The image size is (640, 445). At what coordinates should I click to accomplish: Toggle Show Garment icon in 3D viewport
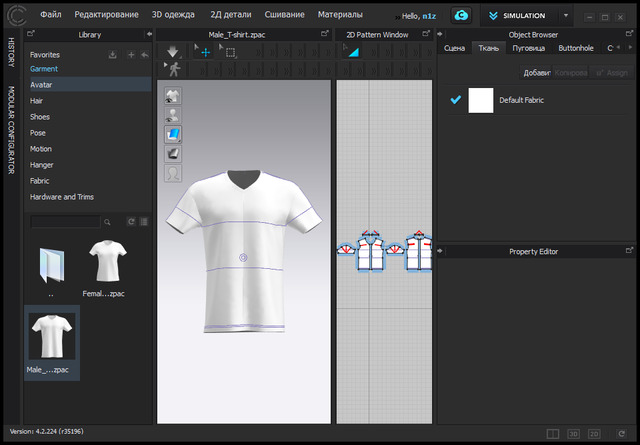tap(173, 96)
